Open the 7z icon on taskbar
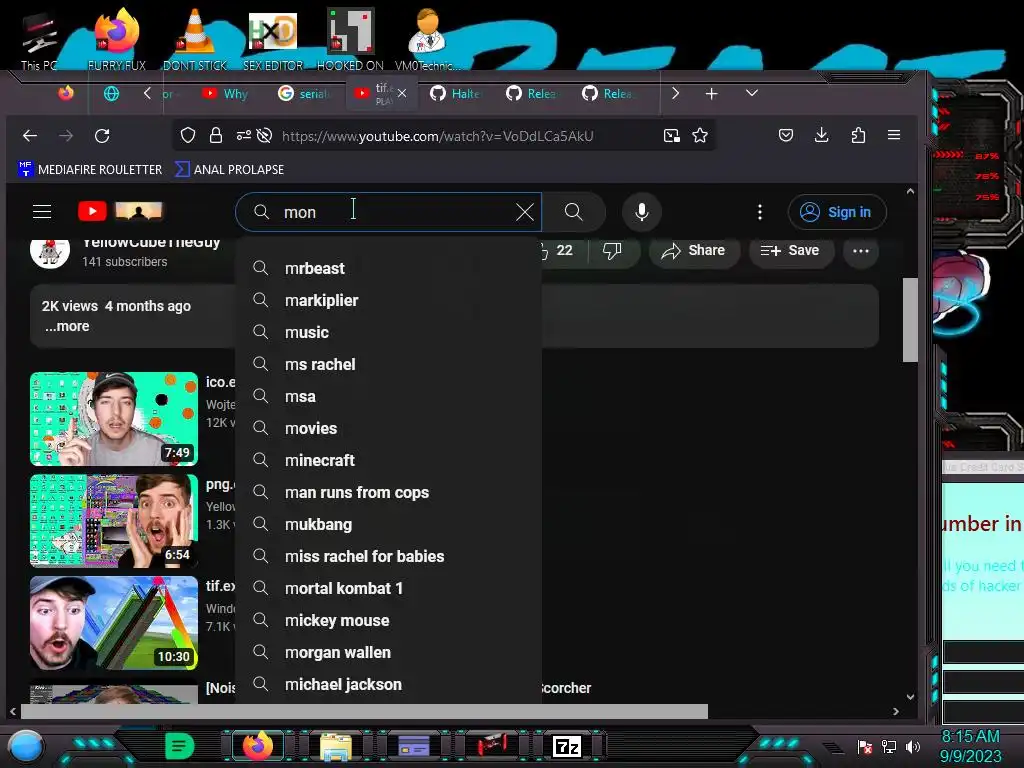 coord(566,746)
